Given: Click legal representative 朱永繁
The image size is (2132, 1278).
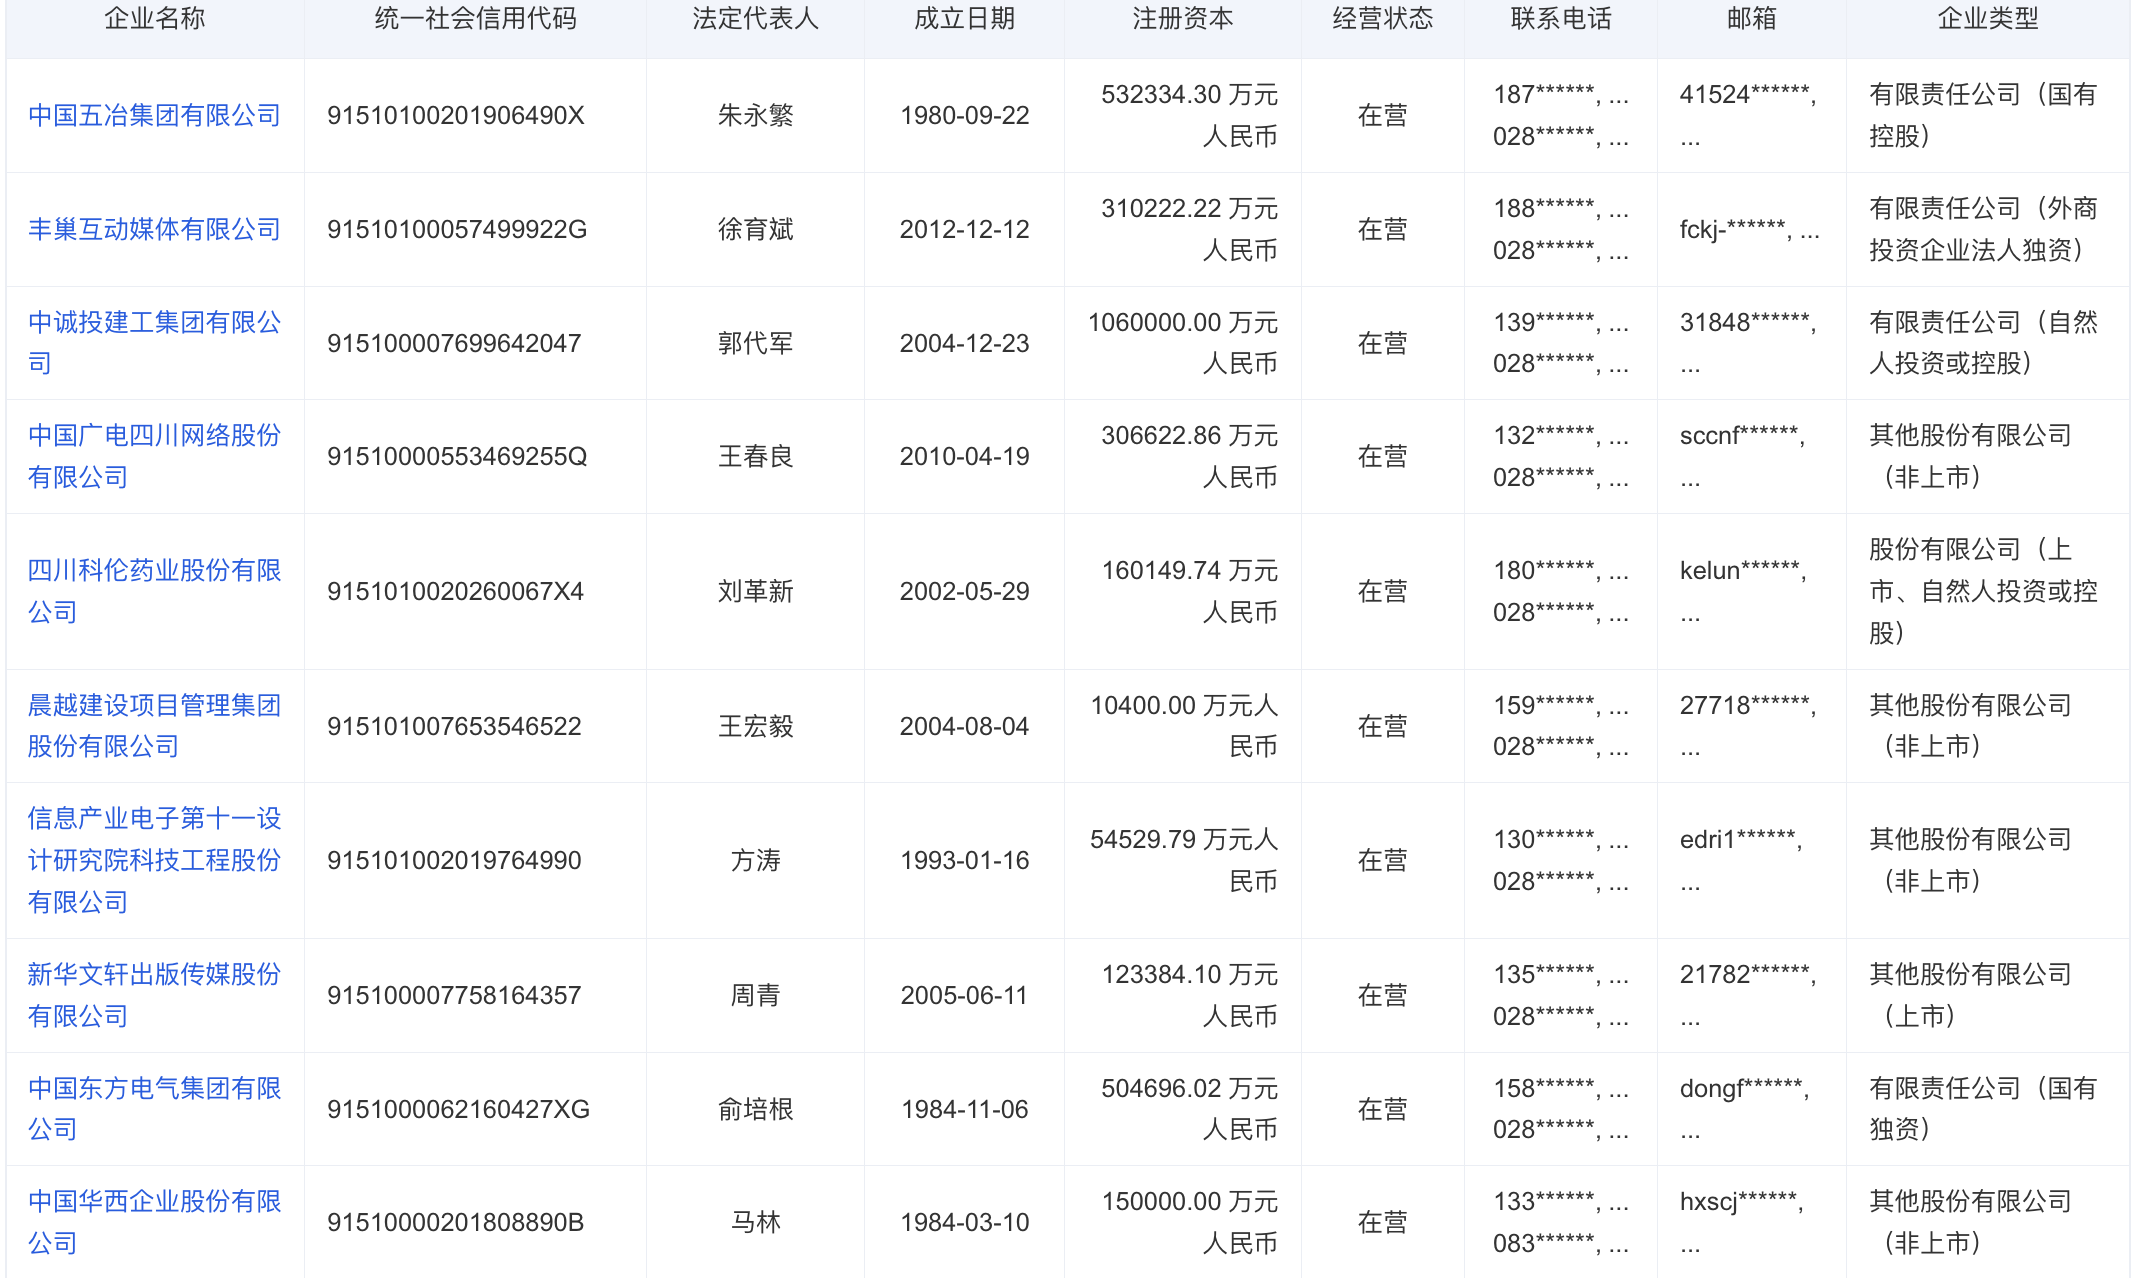Looking at the screenshot, I should click(755, 115).
